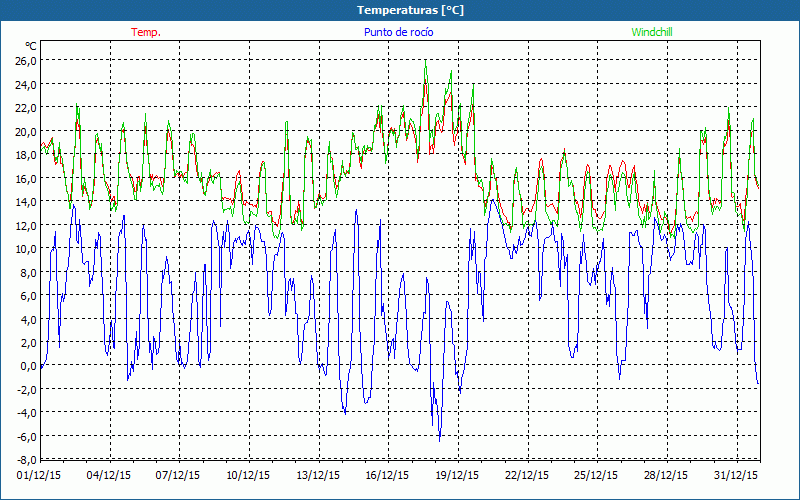Click the 0,0 y-axis value
This screenshot has height=500, width=800.
click(x=29, y=366)
